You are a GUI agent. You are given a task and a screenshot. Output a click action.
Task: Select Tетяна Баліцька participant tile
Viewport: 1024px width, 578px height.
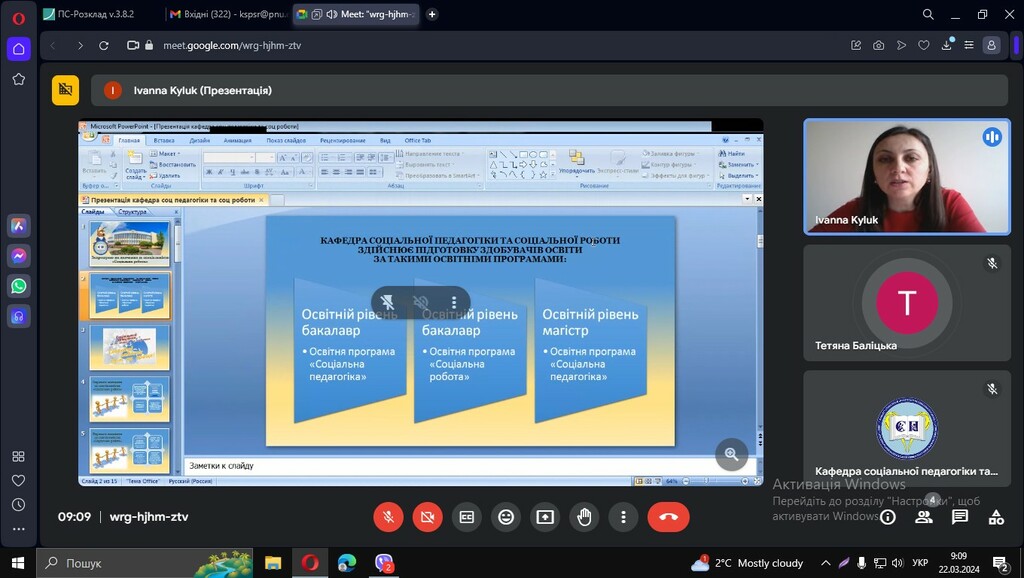click(907, 302)
